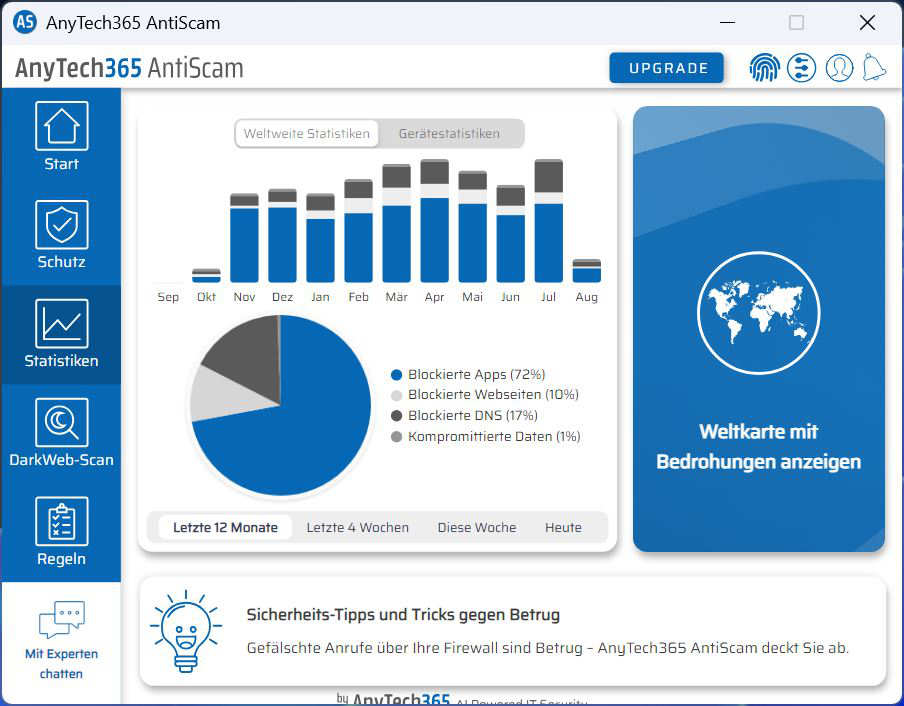This screenshot has width=904, height=706.
Task: Click the Jan bar in chart
Action: [321, 238]
